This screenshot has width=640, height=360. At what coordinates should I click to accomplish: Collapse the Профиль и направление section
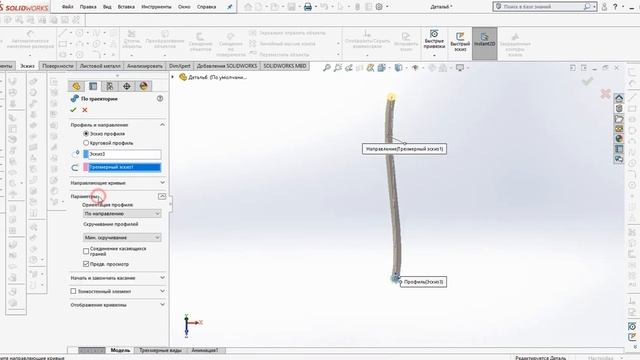(x=162, y=124)
